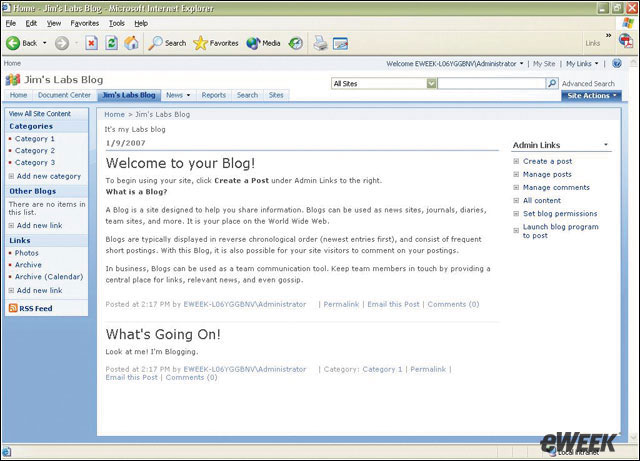This screenshot has width=640, height=461.
Task: Open the browser Home page icon
Action: pyautogui.click(x=131, y=43)
